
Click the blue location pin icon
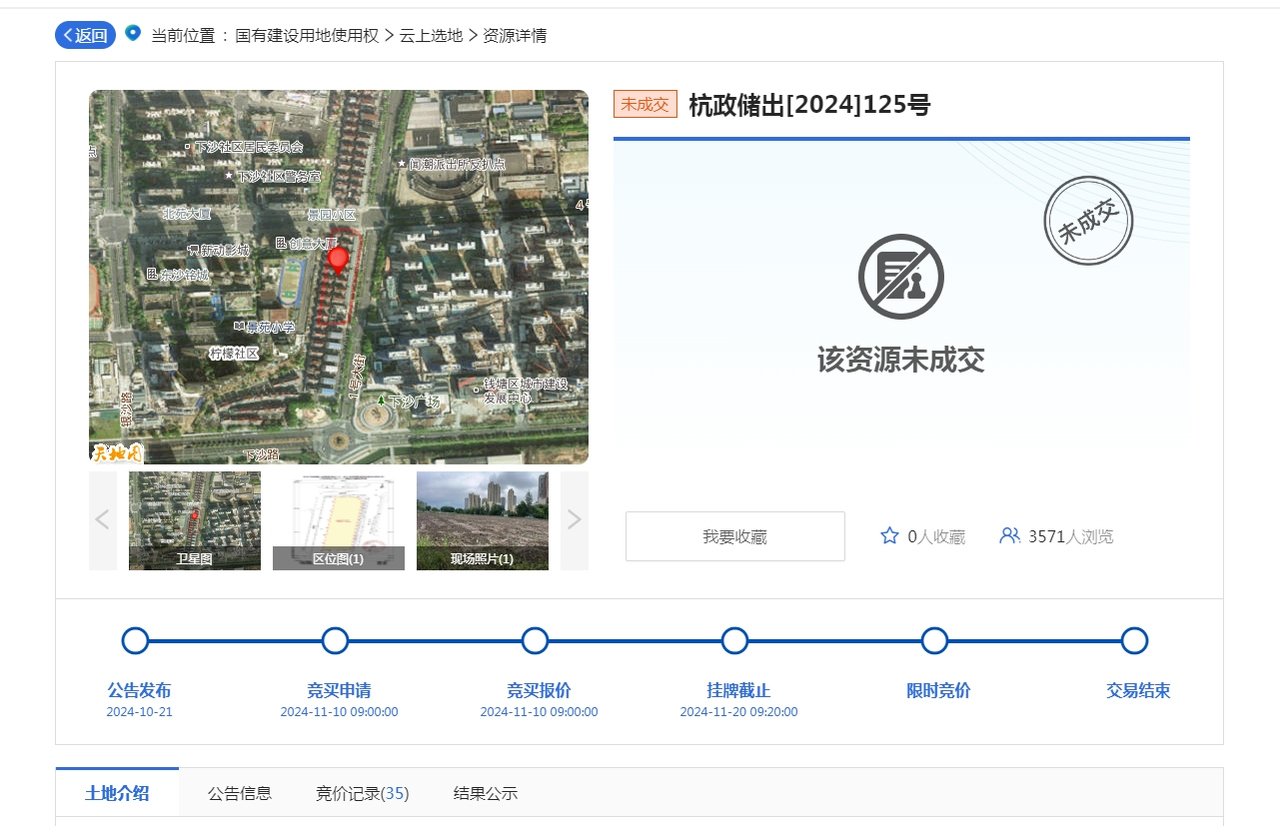(133, 33)
